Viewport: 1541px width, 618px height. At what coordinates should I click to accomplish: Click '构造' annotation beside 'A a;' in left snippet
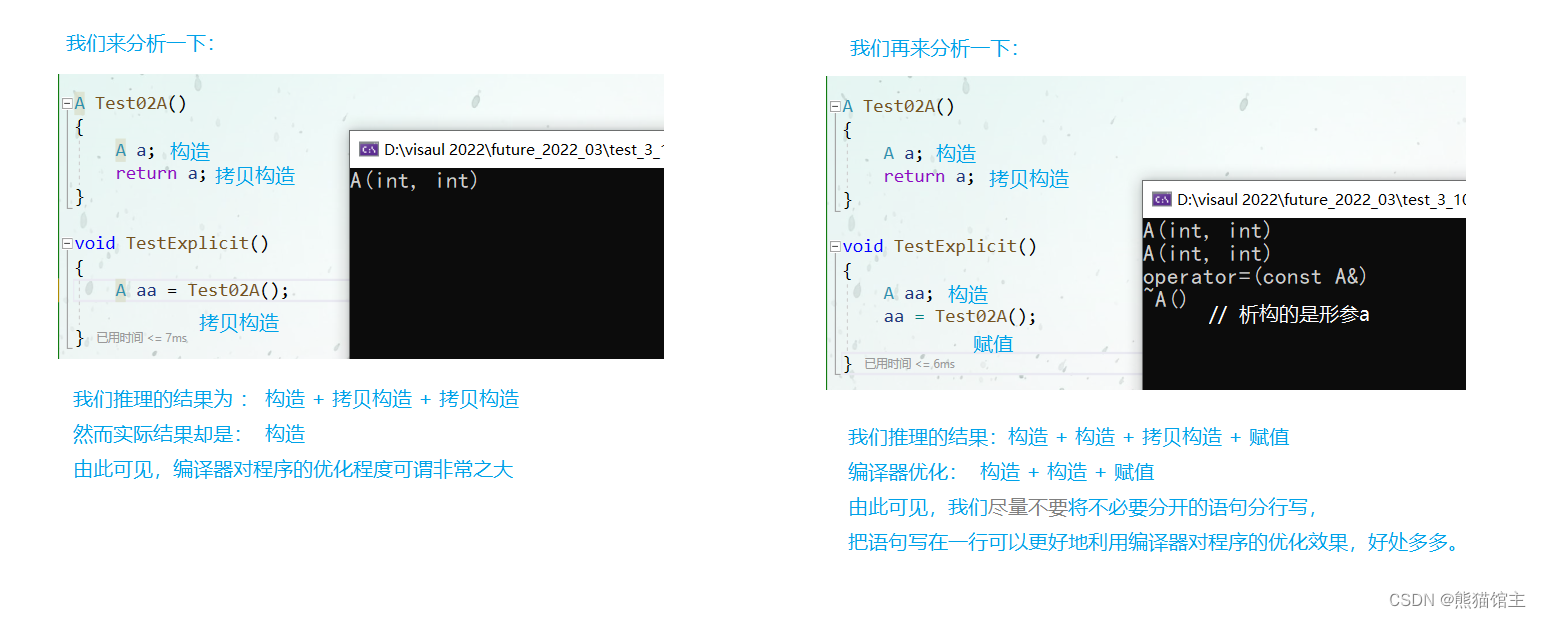pyautogui.click(x=190, y=151)
